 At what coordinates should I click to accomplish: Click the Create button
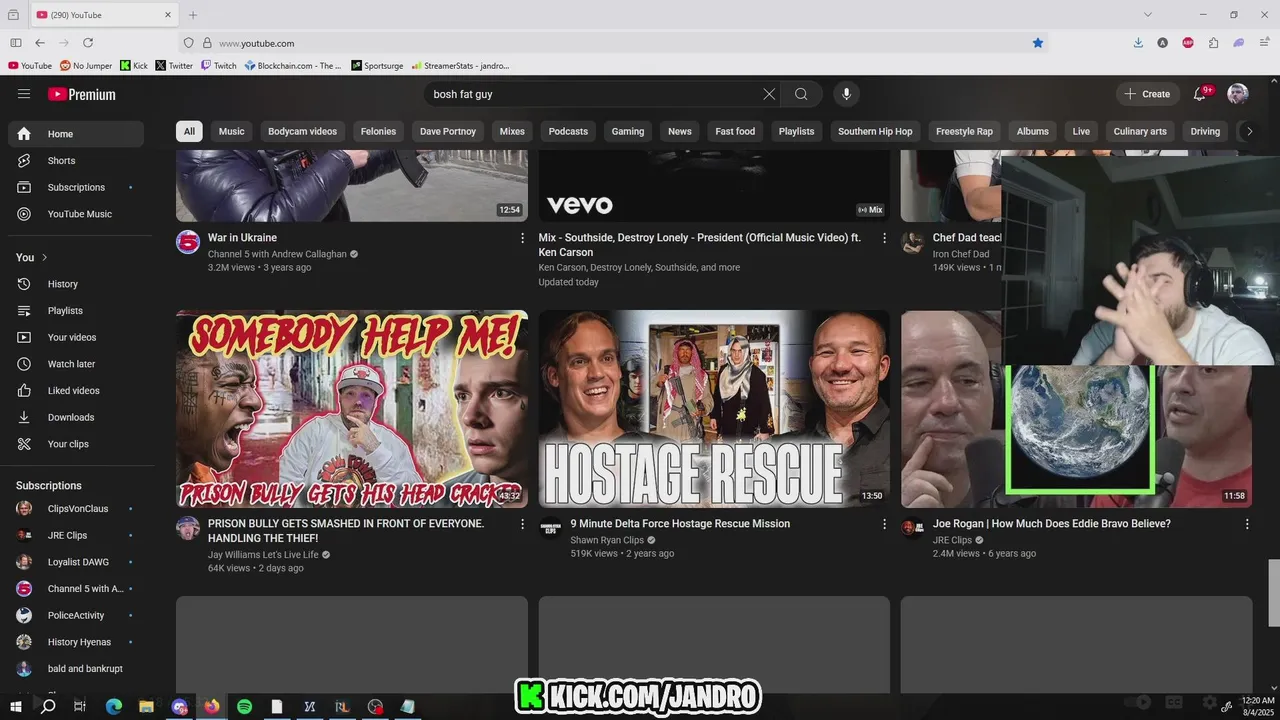tap(1148, 94)
